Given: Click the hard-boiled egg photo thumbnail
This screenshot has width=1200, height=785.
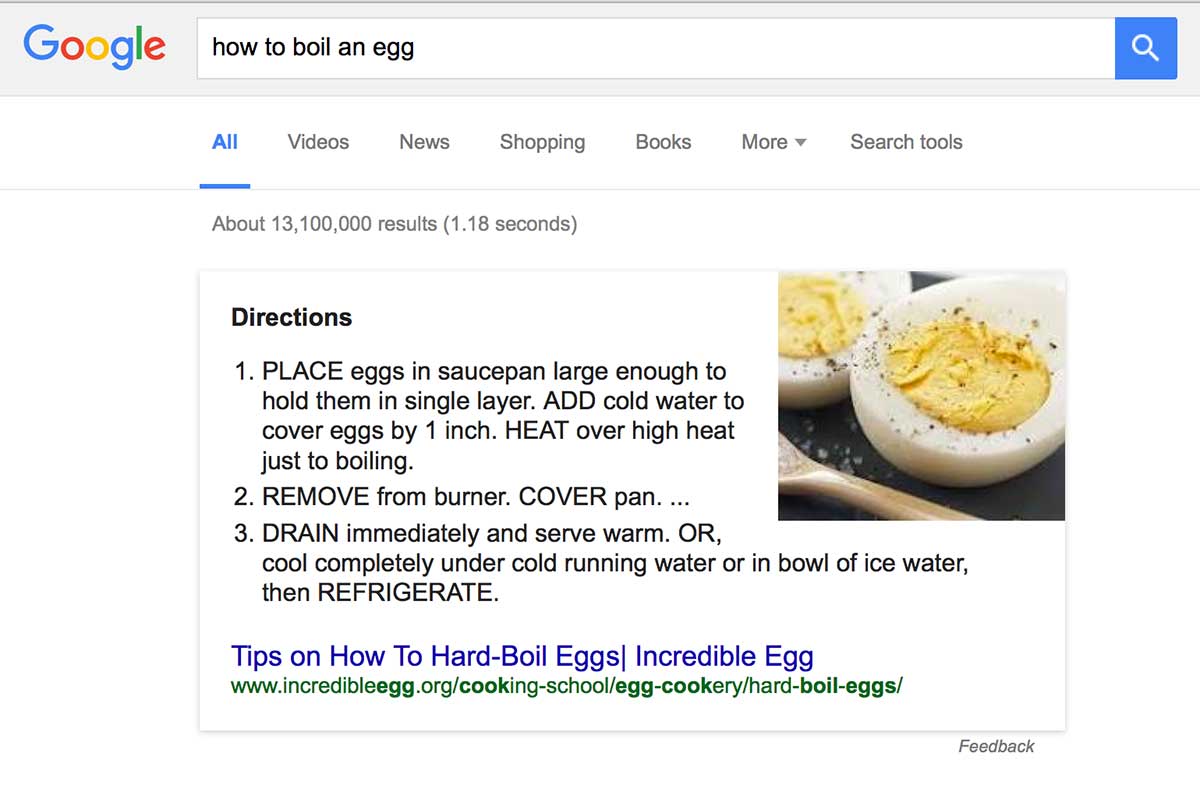Looking at the screenshot, I should tap(921, 395).
